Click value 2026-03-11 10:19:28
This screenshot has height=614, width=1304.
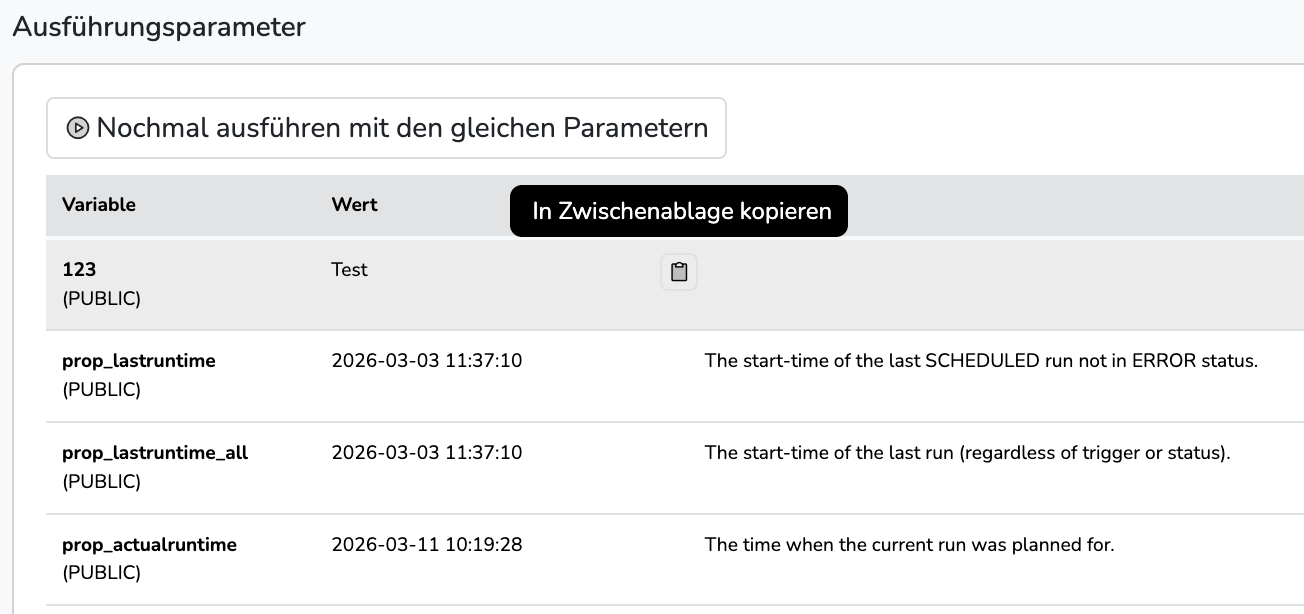[426, 545]
